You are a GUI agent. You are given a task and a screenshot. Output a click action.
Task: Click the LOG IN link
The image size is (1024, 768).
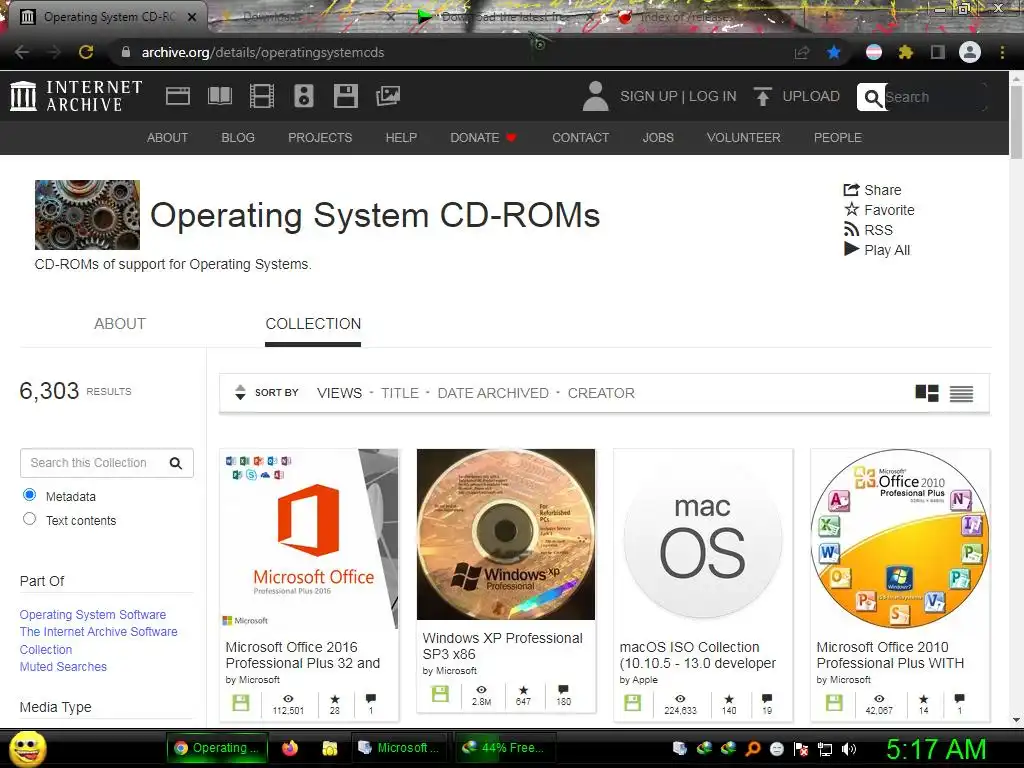[712, 97]
